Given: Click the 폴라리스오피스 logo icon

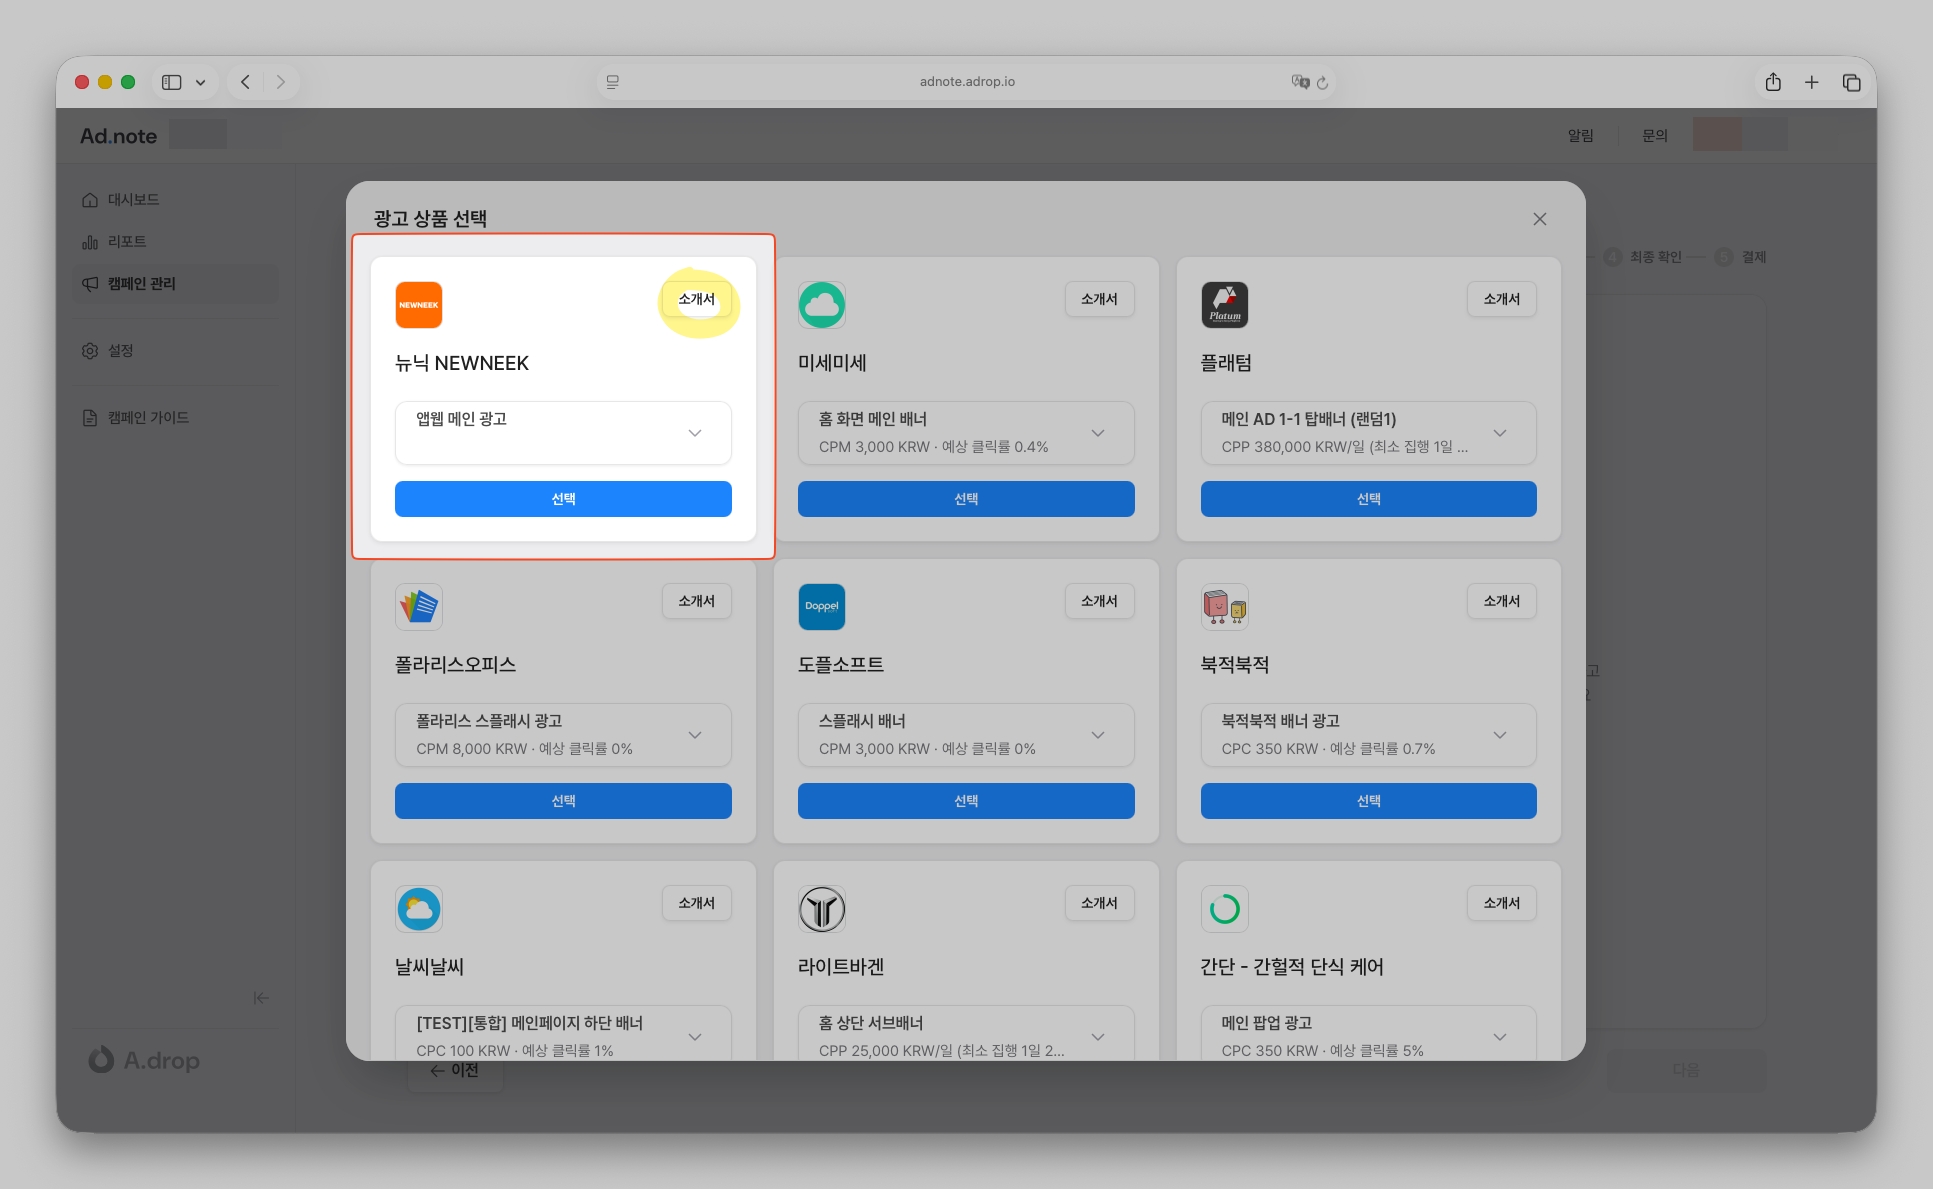Looking at the screenshot, I should [418, 607].
